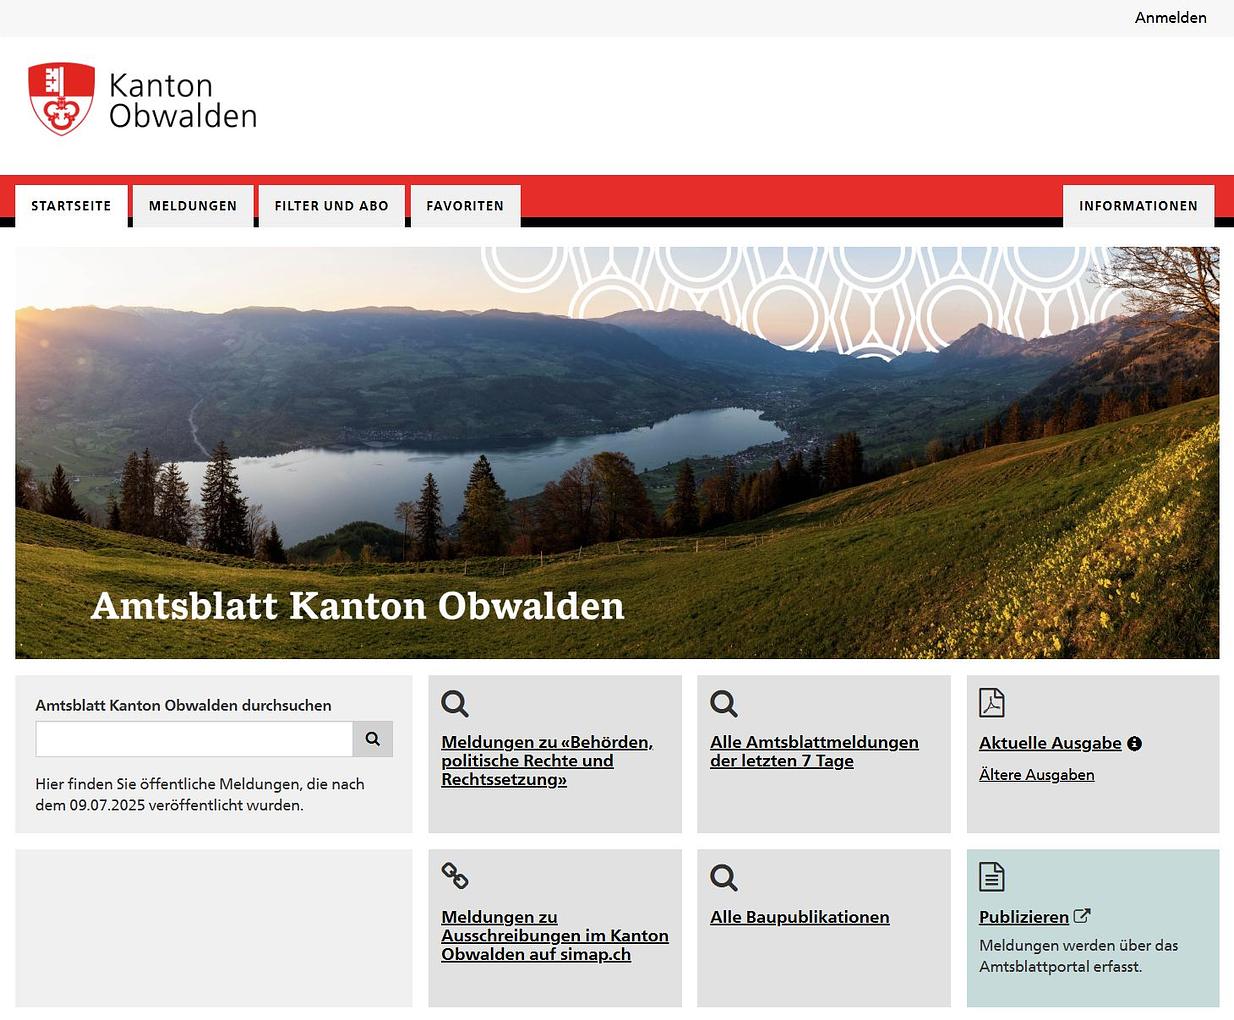
Task: Switch to the Meldungen tab
Action: click(x=193, y=206)
